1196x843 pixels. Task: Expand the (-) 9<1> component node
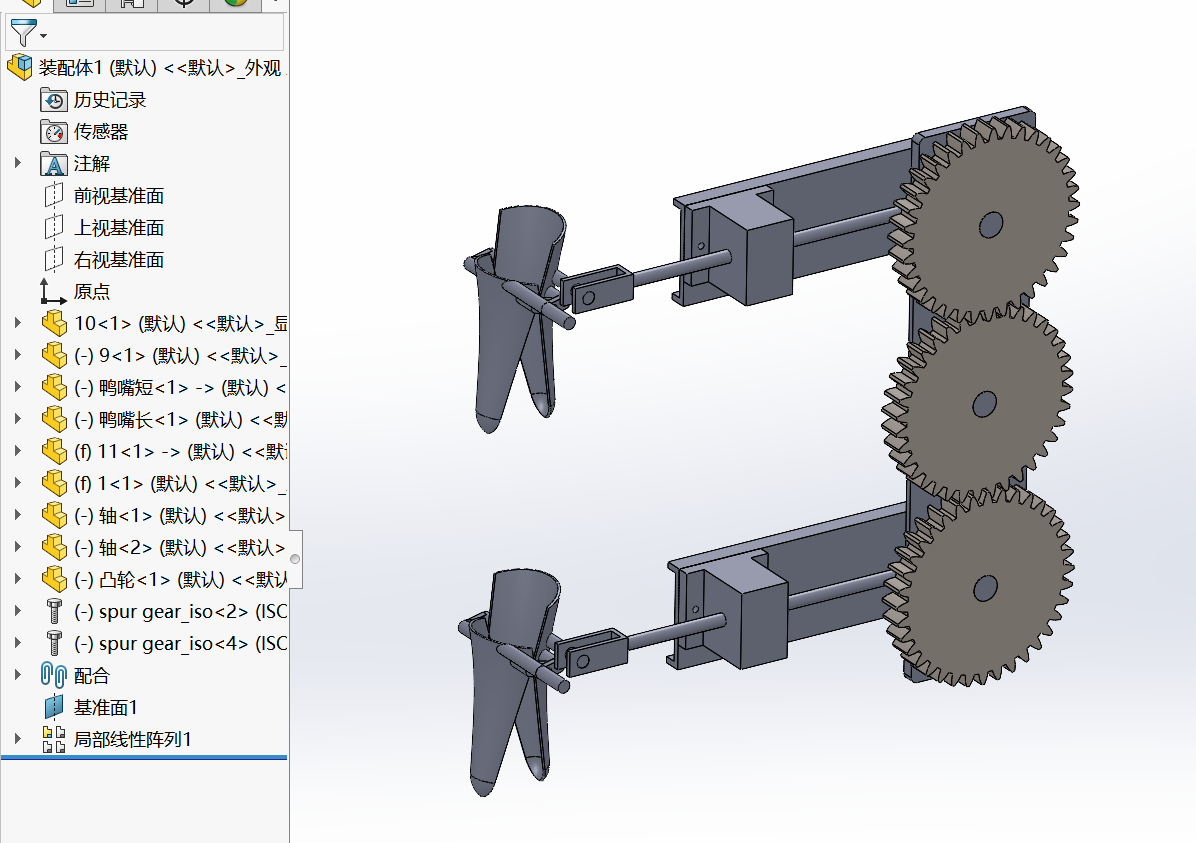pyautogui.click(x=18, y=356)
